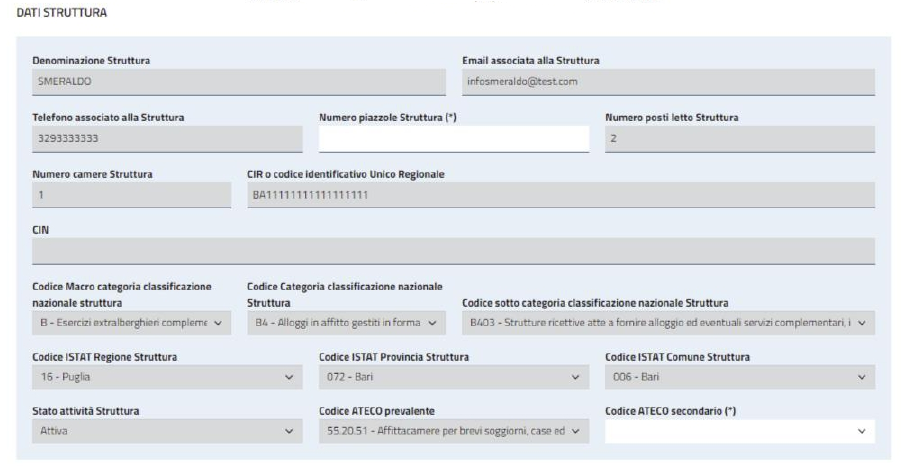Click the chevron arrow of Macro categoria
The width and height of the screenshot is (917, 475).
pyautogui.click(x=218, y=323)
